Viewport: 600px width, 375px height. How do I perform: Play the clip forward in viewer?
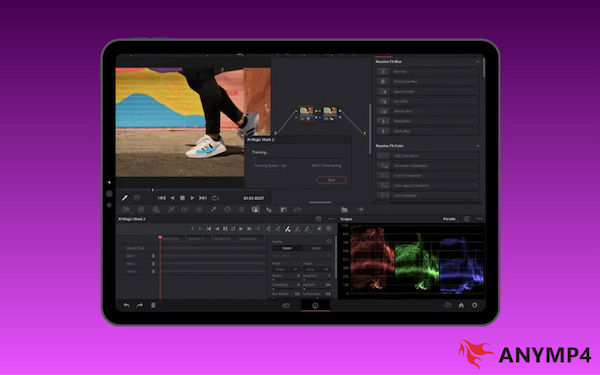[x=192, y=198]
